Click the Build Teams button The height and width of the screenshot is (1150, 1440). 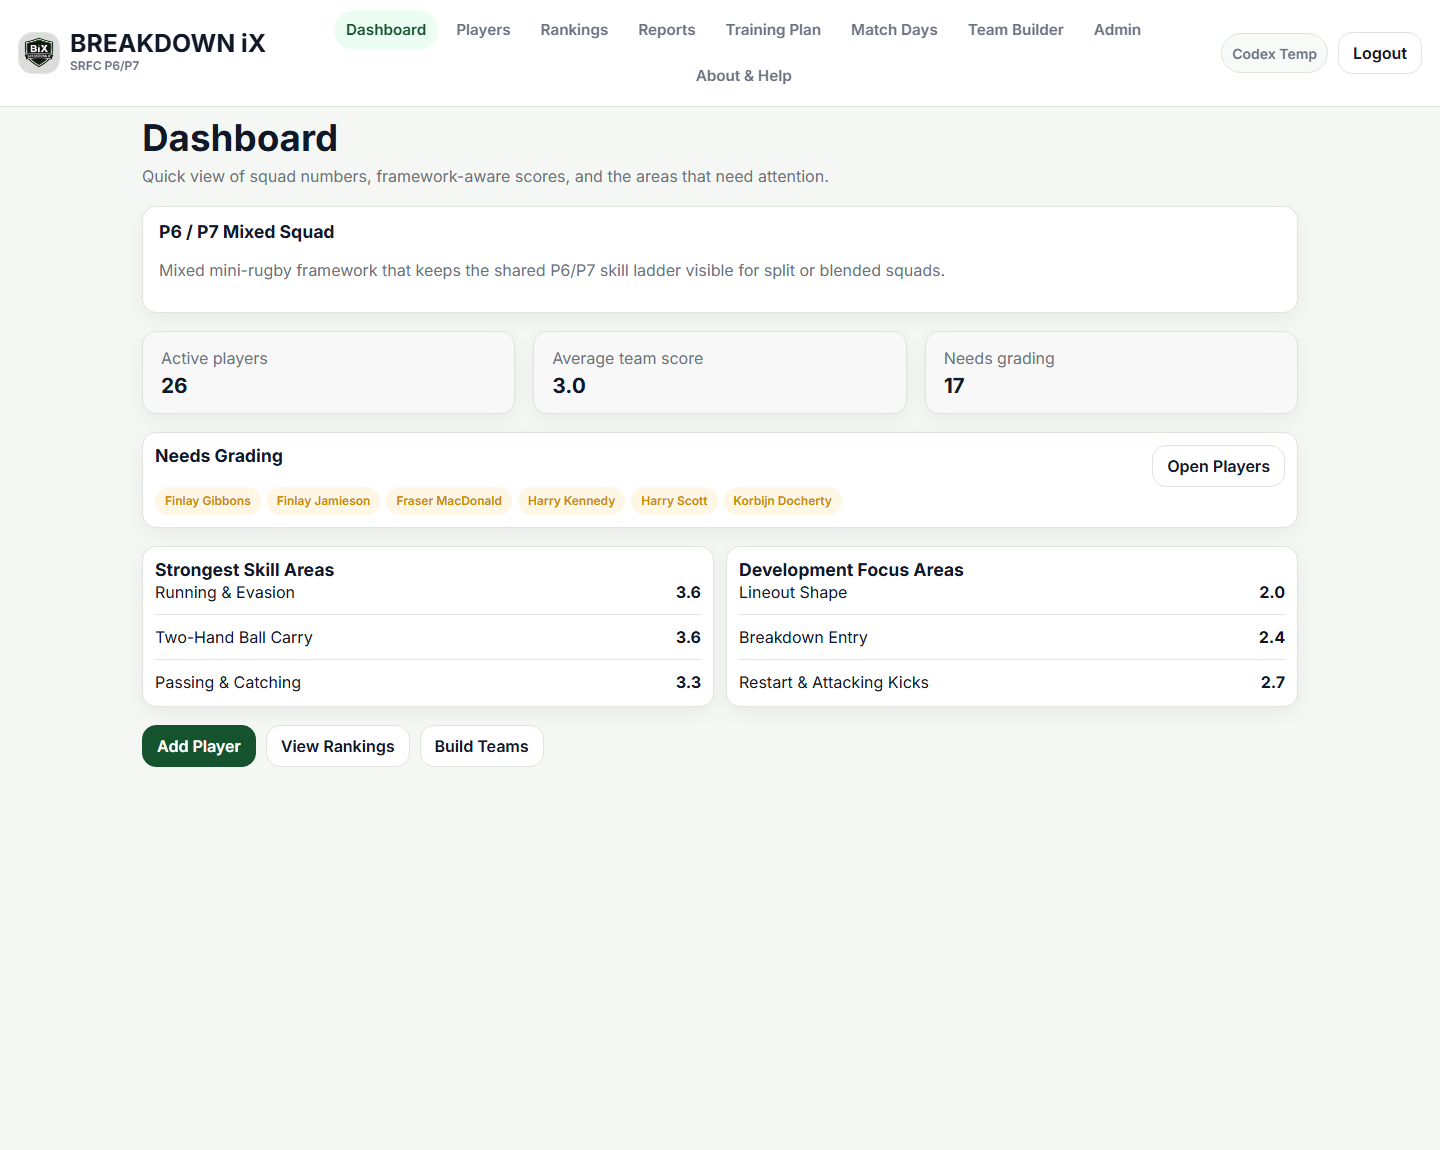(481, 746)
